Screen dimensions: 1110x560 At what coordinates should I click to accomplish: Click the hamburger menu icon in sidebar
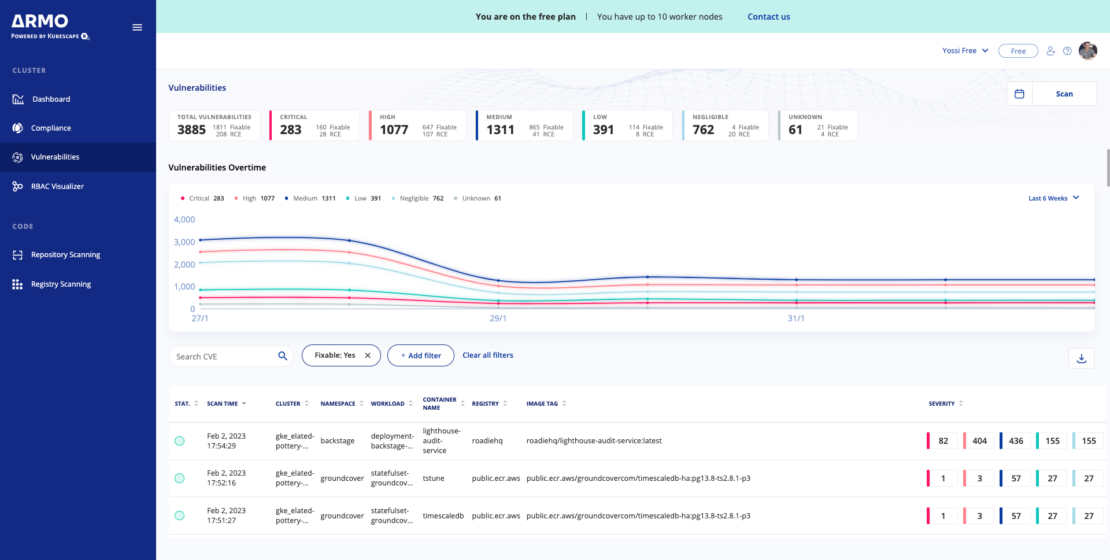[x=137, y=27]
